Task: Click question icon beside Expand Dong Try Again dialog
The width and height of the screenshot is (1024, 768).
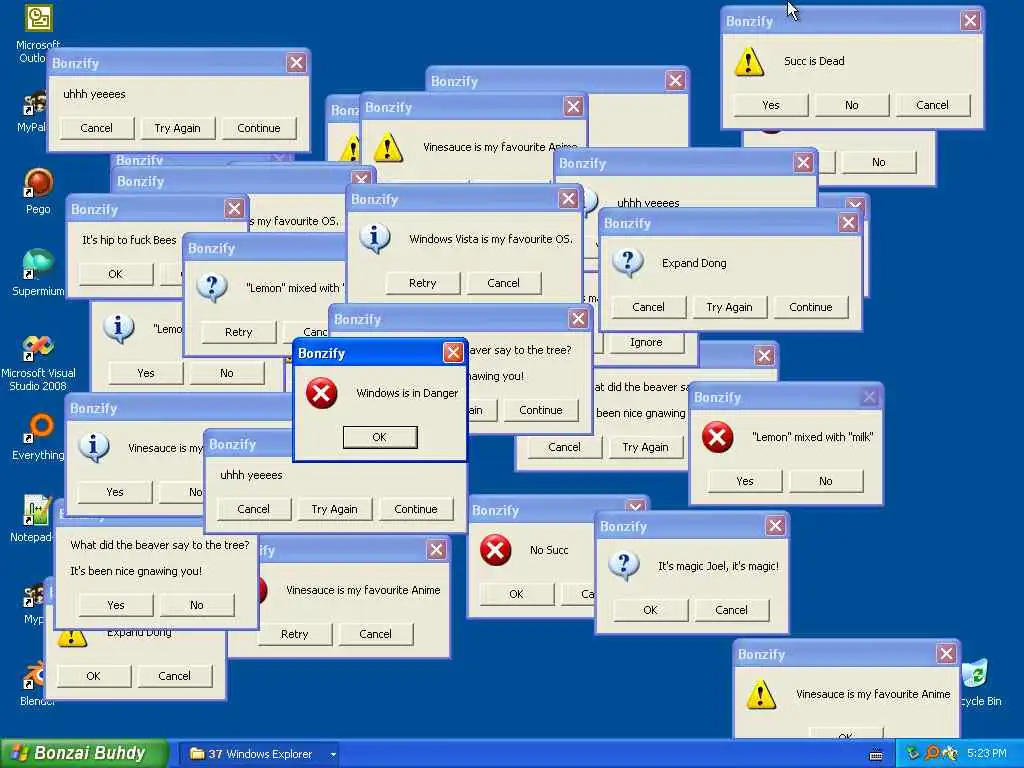Action: [x=628, y=263]
